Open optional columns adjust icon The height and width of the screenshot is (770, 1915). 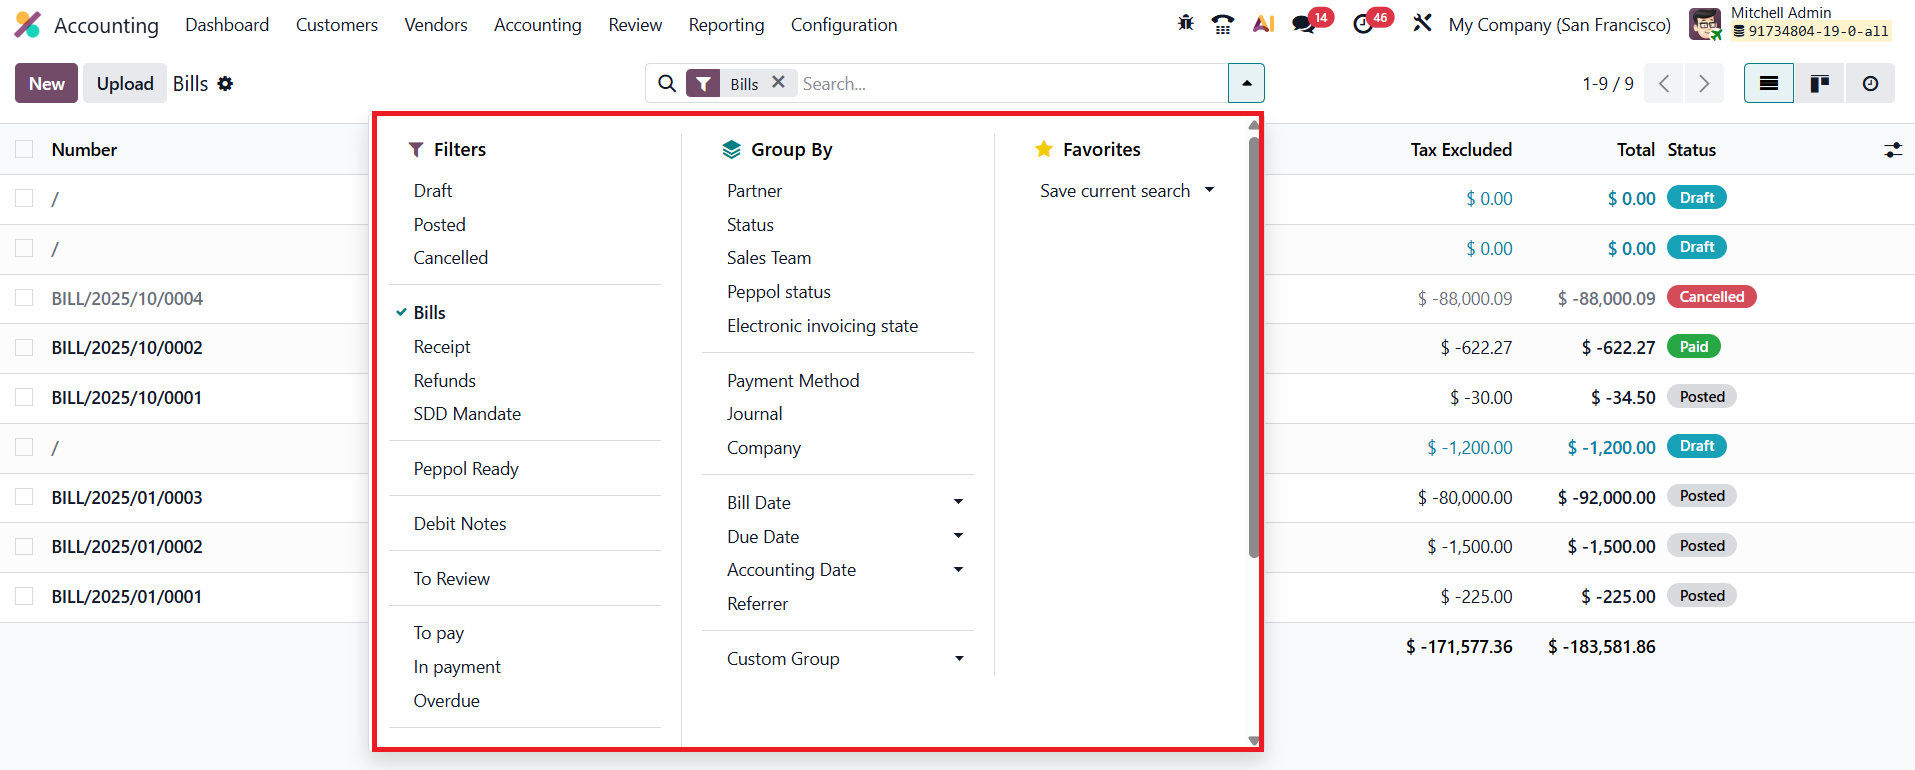[1893, 150]
